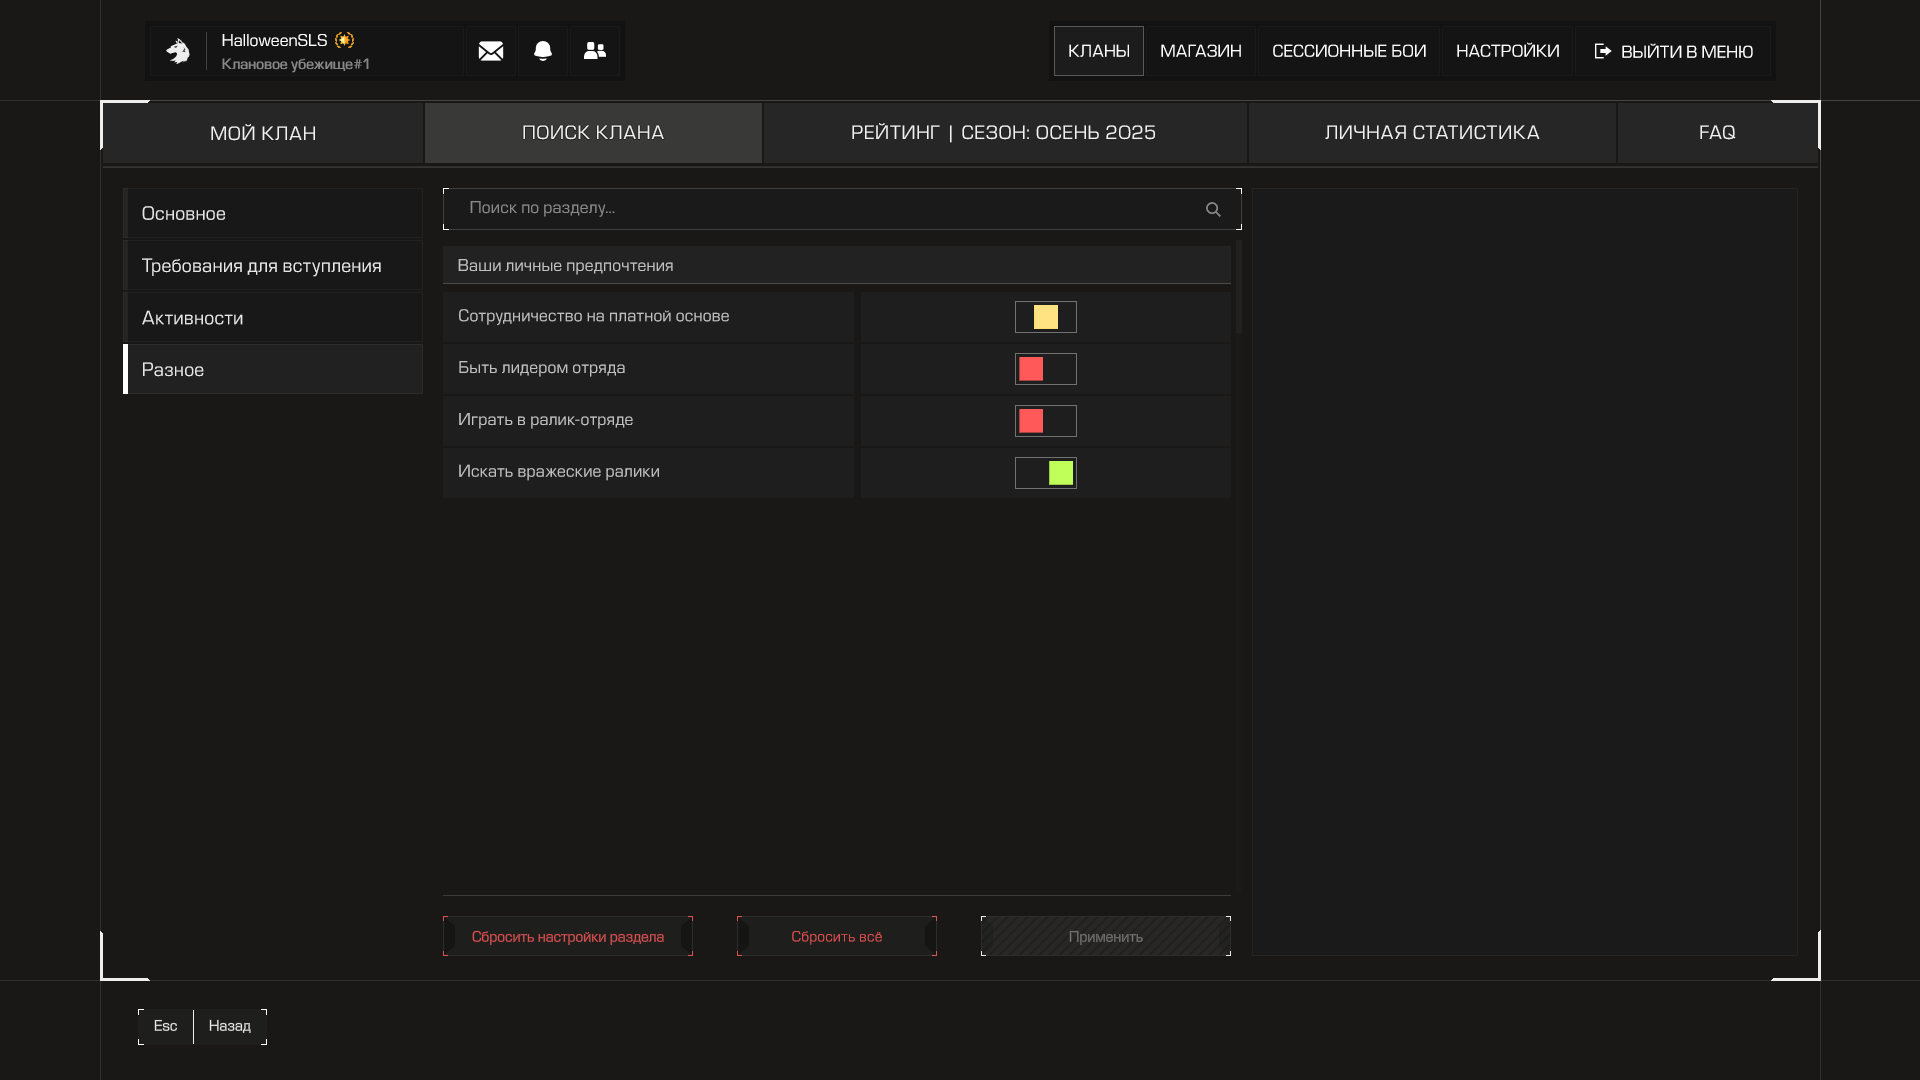Open the friends group icon

(x=595, y=51)
